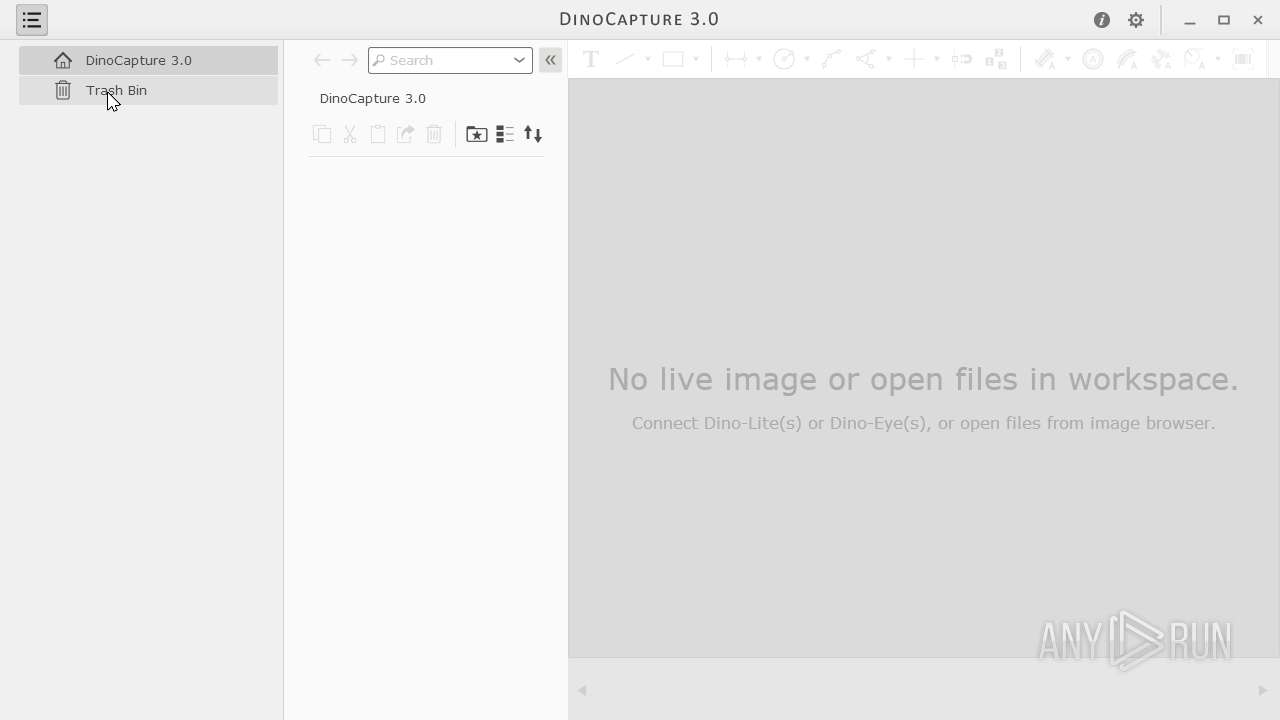Click the edge detection auto tool

click(1161, 59)
